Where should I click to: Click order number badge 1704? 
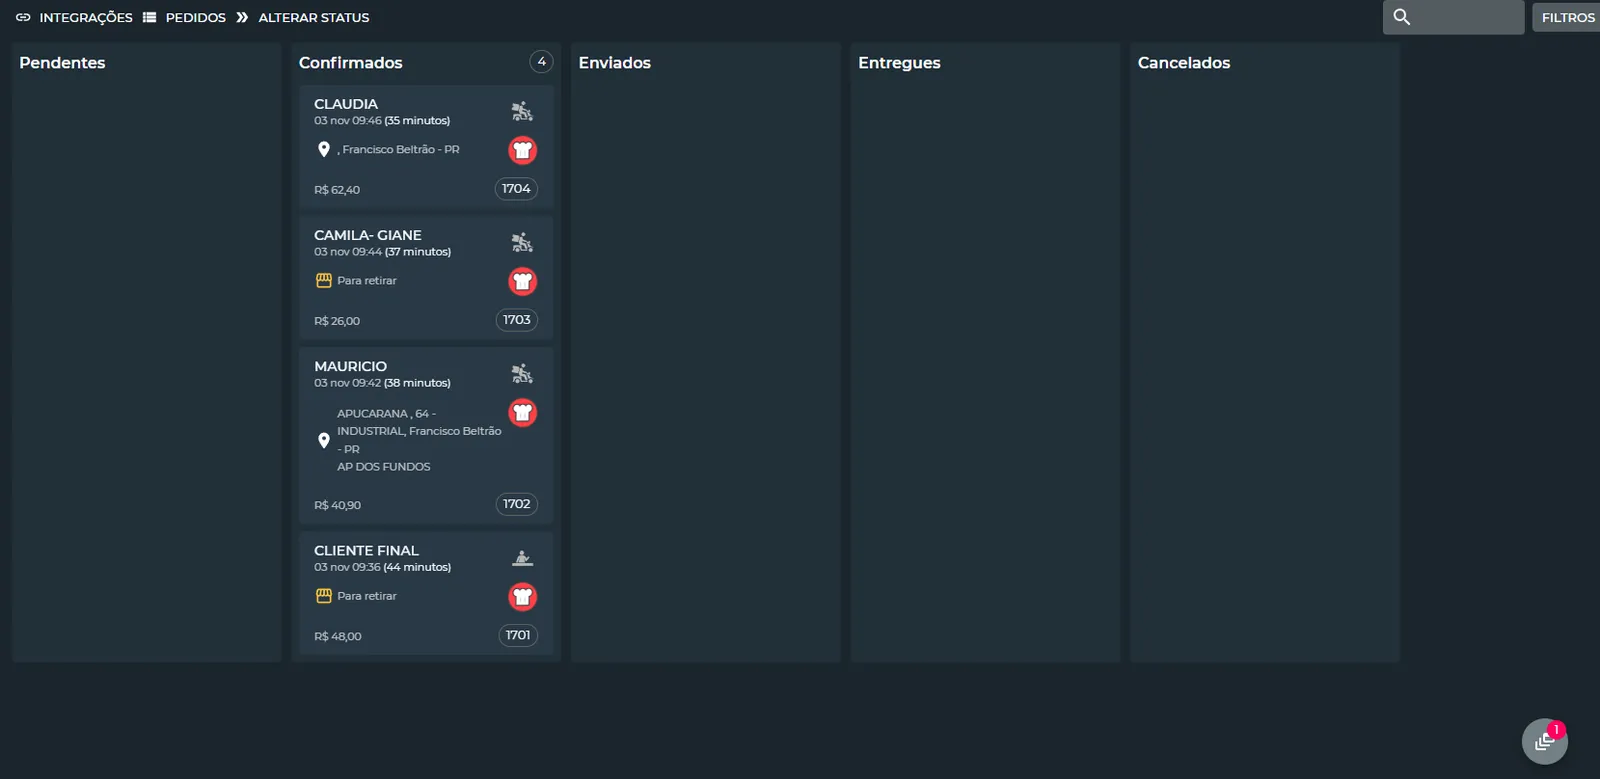516,189
